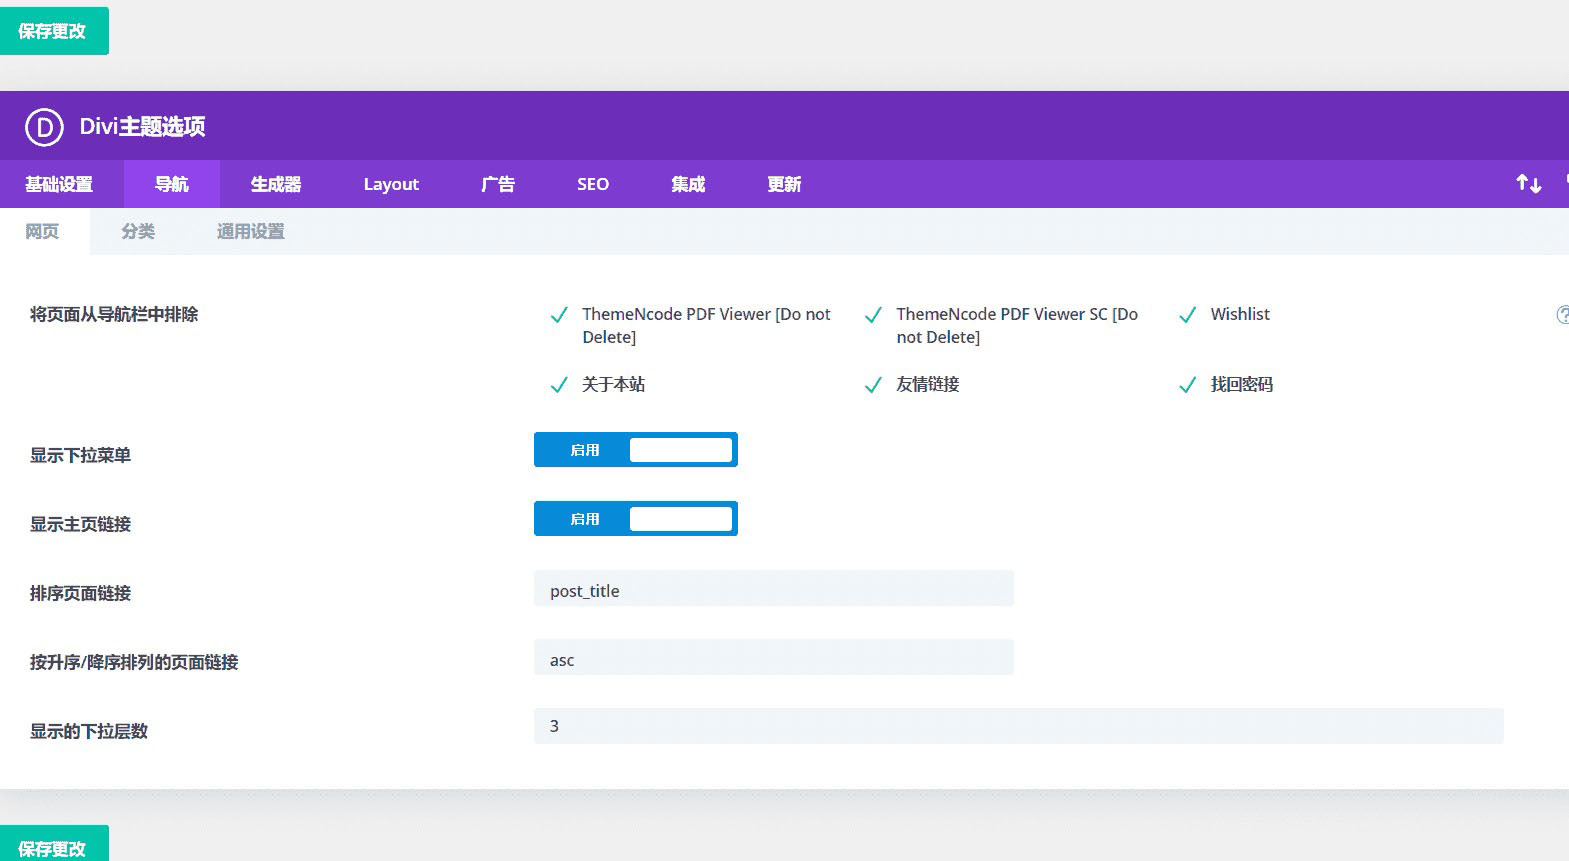This screenshot has width=1569, height=861.
Task: Toggle the 找回密码 page checkmark
Action: point(1187,385)
